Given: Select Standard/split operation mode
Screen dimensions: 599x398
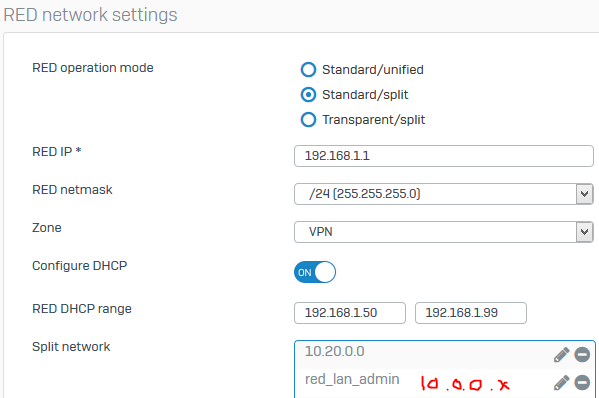Looking at the screenshot, I should pos(308,95).
